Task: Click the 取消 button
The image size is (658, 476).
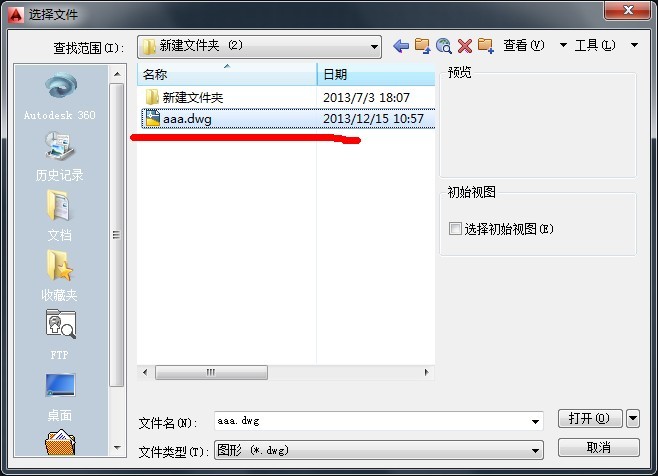Action: [599, 447]
